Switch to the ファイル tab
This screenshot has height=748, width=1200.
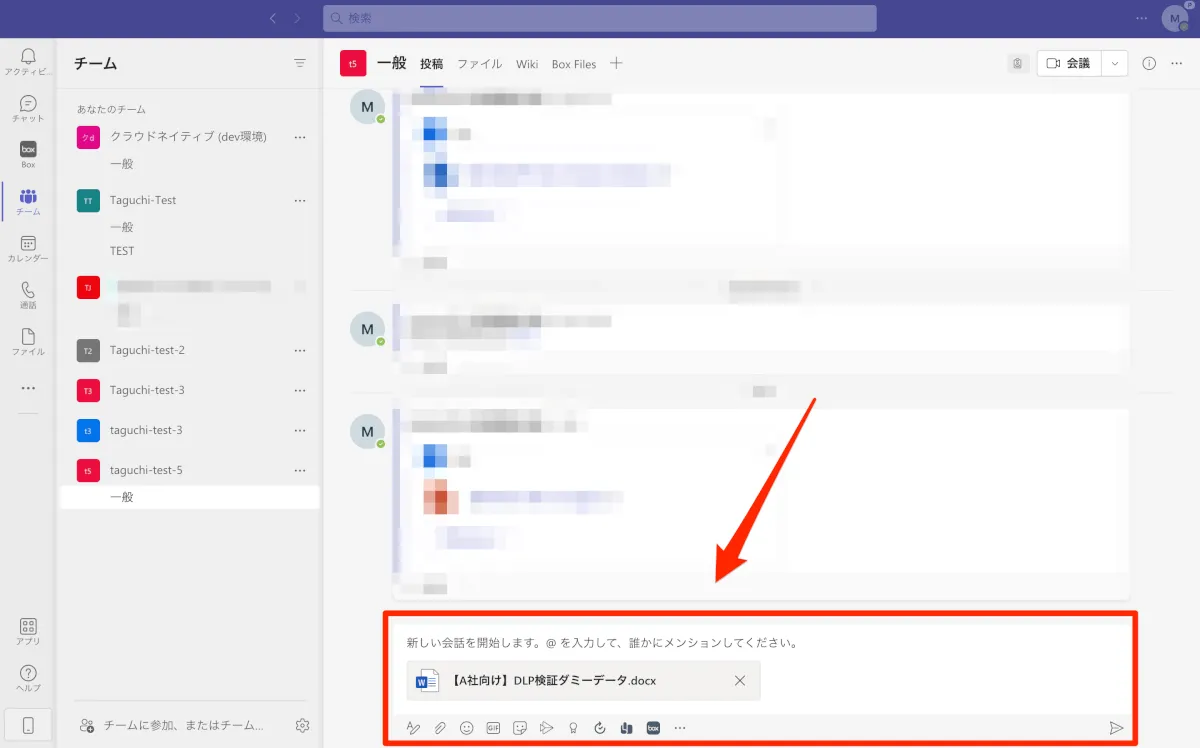pos(480,64)
